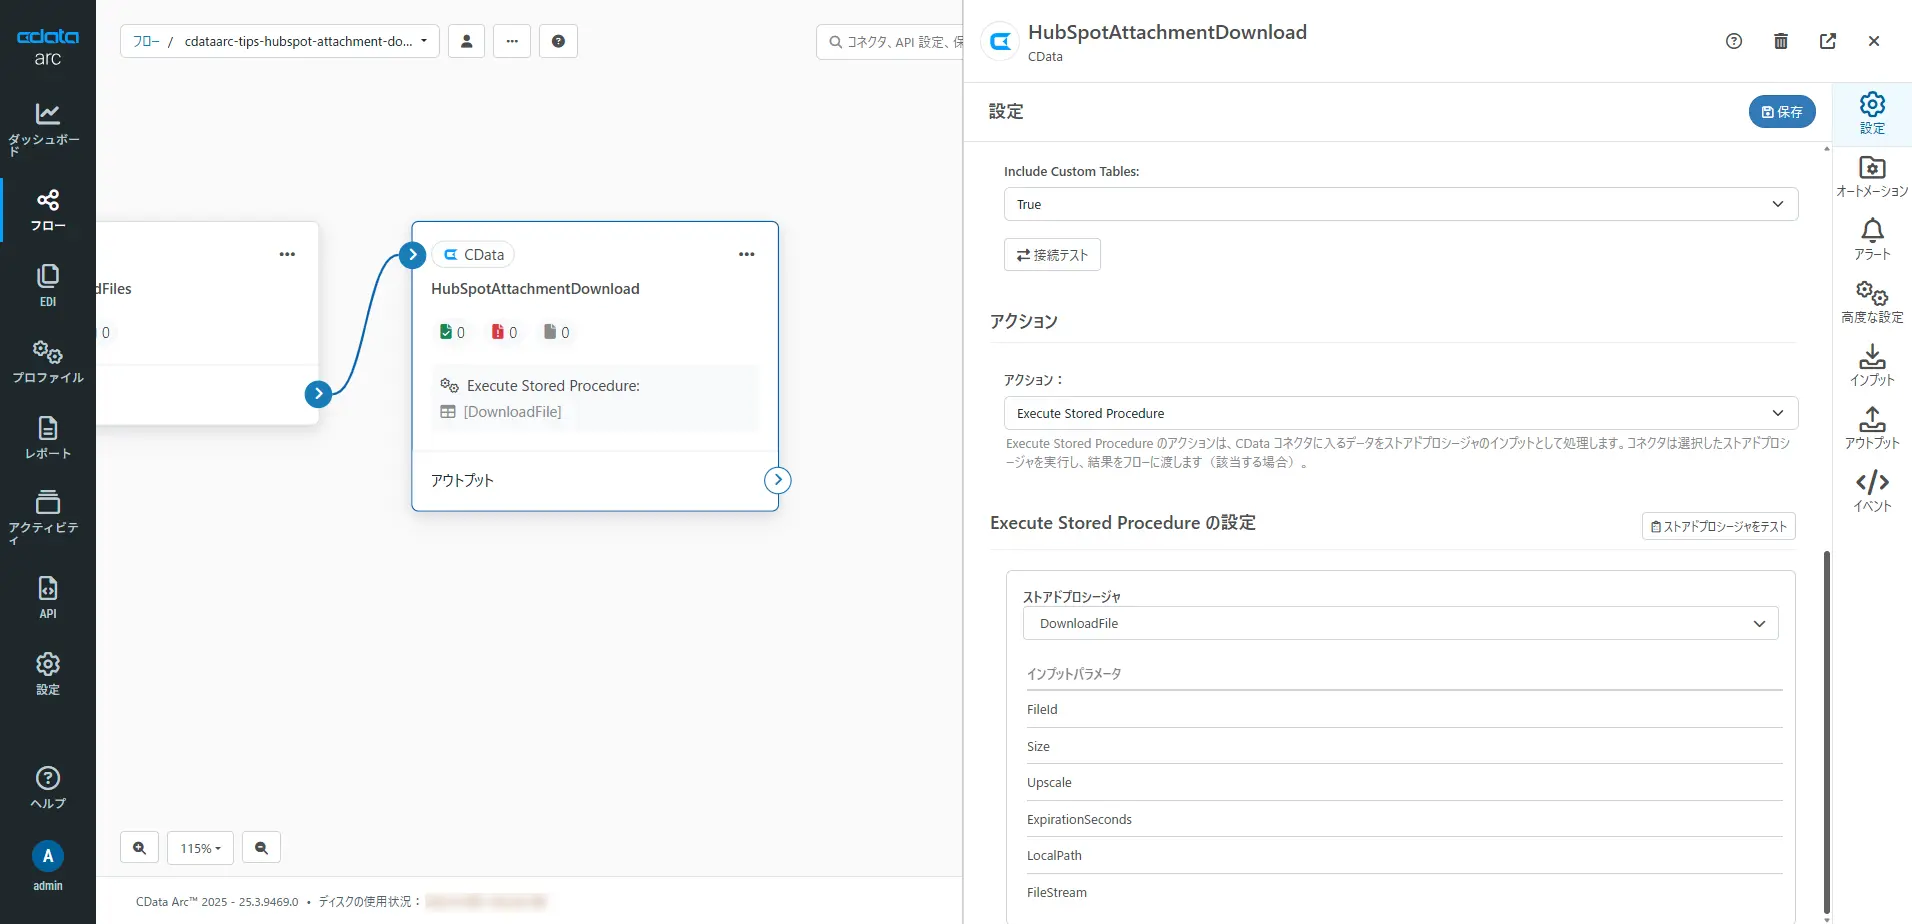1912x924 pixels.
Task: Open the プロファイル section
Action: pos(47,361)
